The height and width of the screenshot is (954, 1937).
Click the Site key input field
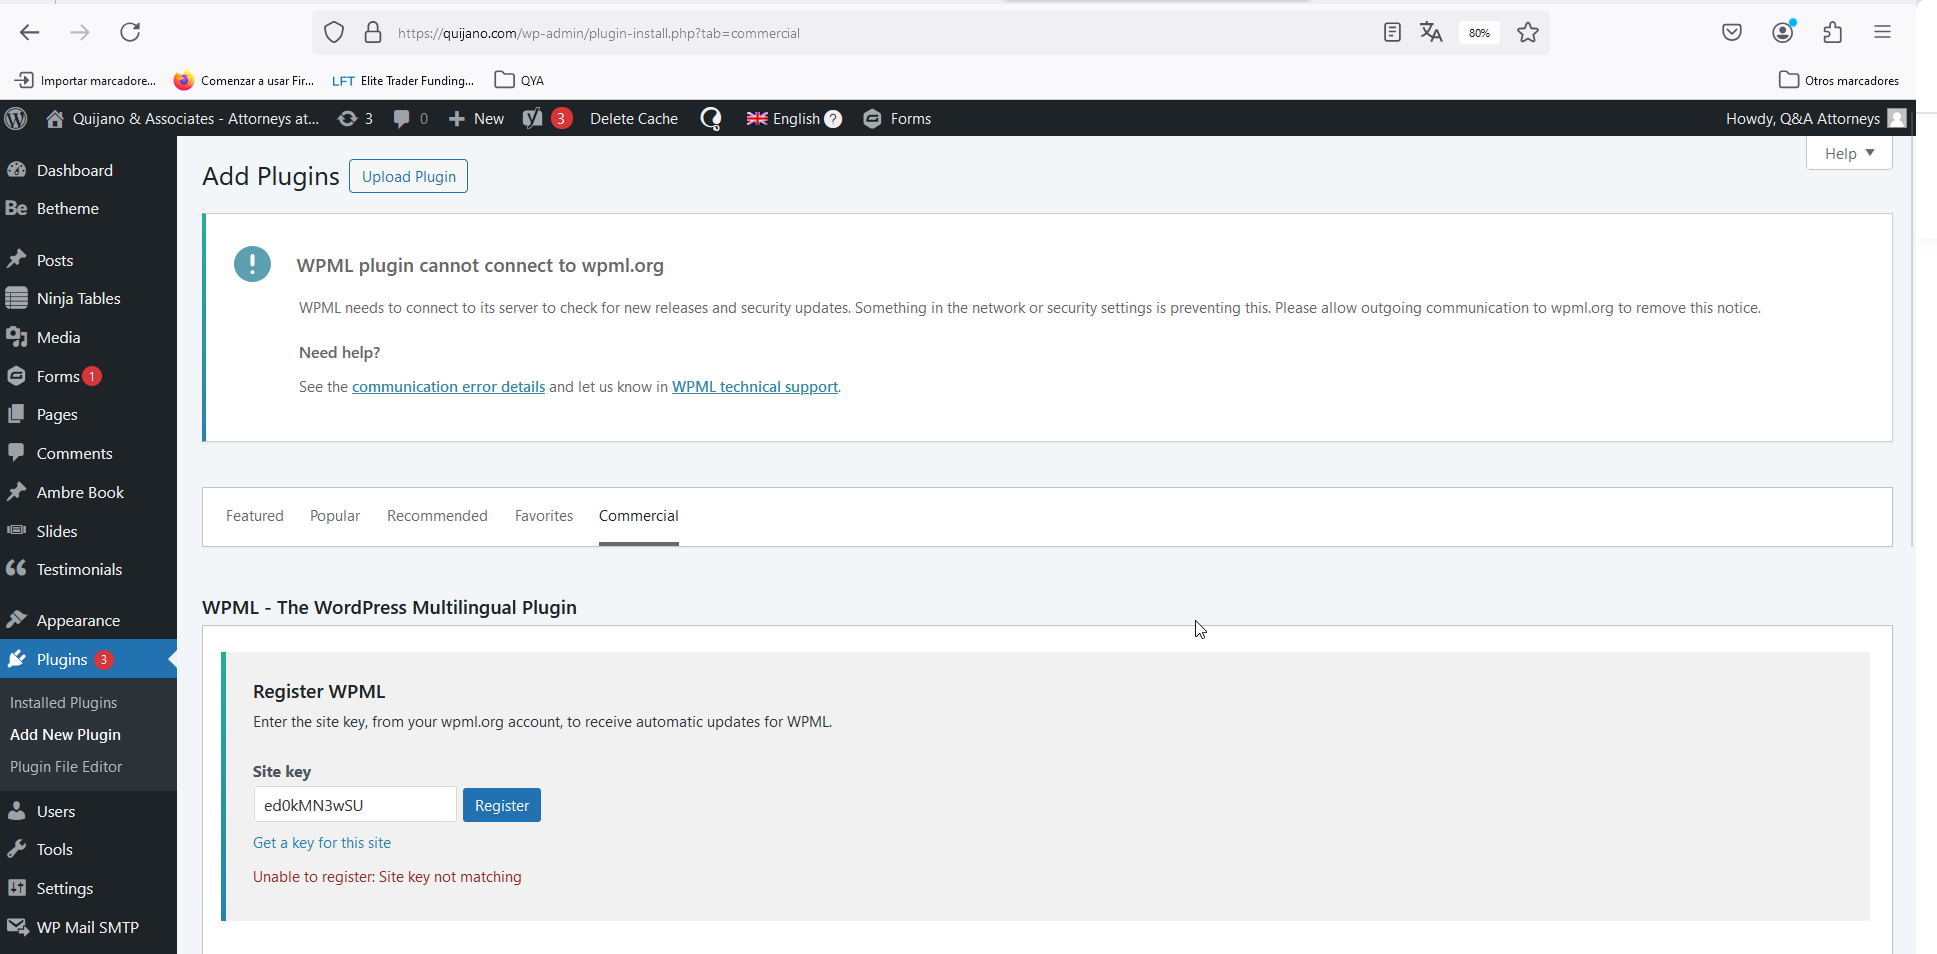pos(354,805)
